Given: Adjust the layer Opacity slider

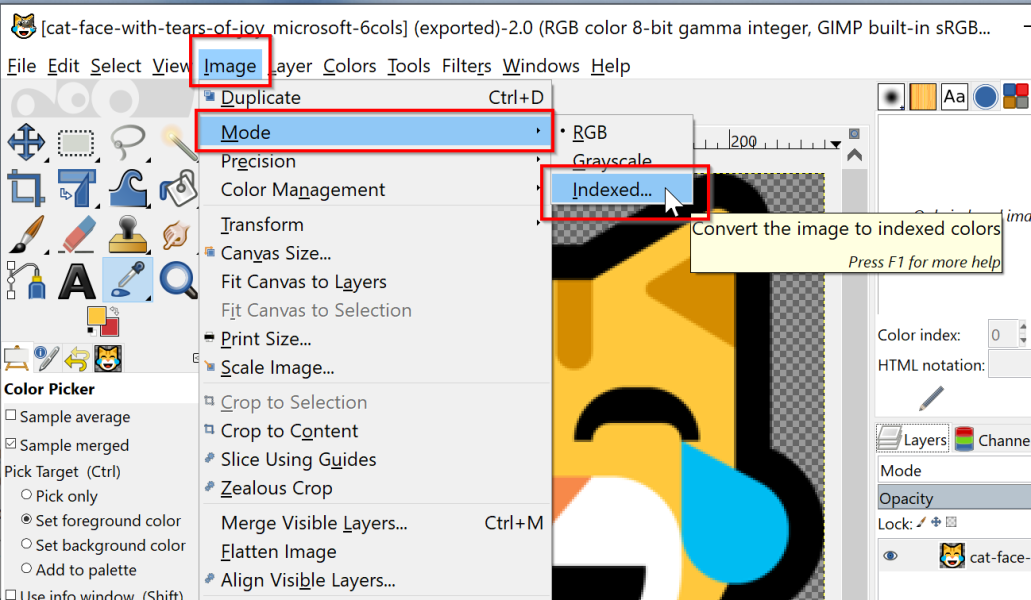Looking at the screenshot, I should click(955, 498).
